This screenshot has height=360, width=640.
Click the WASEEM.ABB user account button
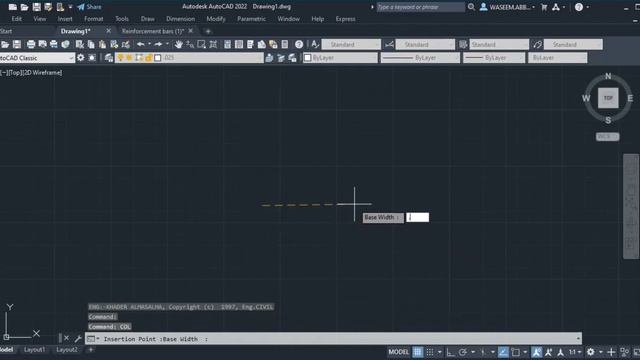(x=507, y=7)
